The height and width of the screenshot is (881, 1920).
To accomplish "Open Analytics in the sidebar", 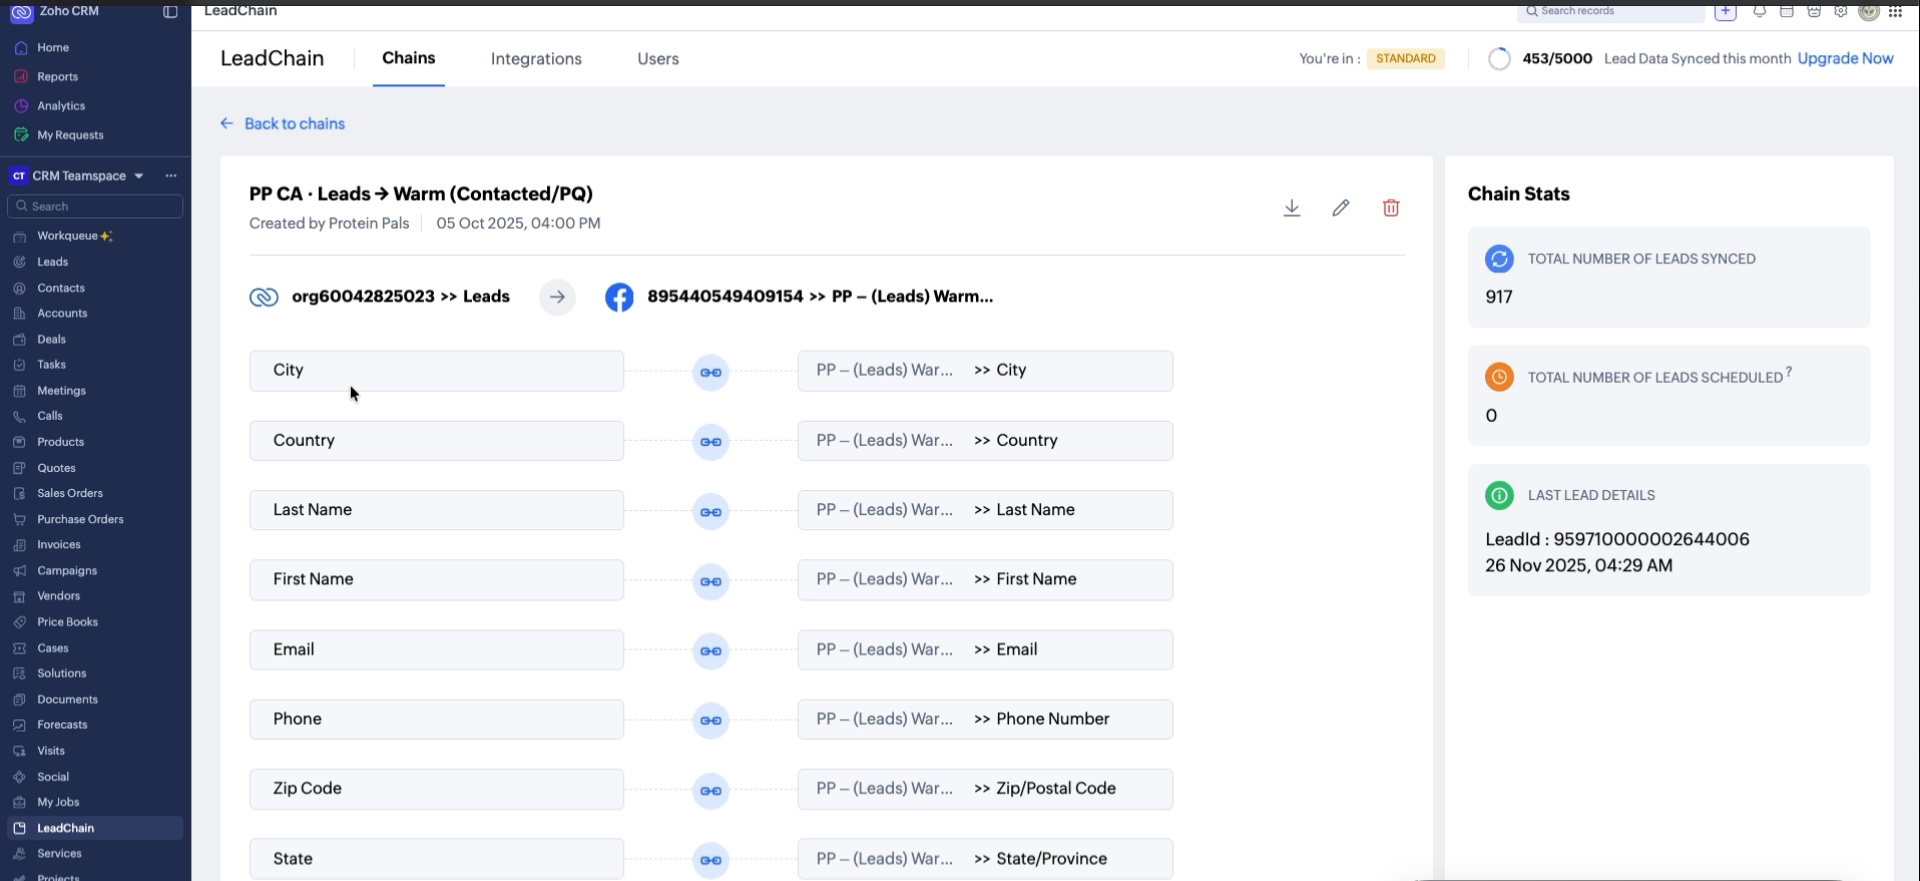I will tap(61, 106).
